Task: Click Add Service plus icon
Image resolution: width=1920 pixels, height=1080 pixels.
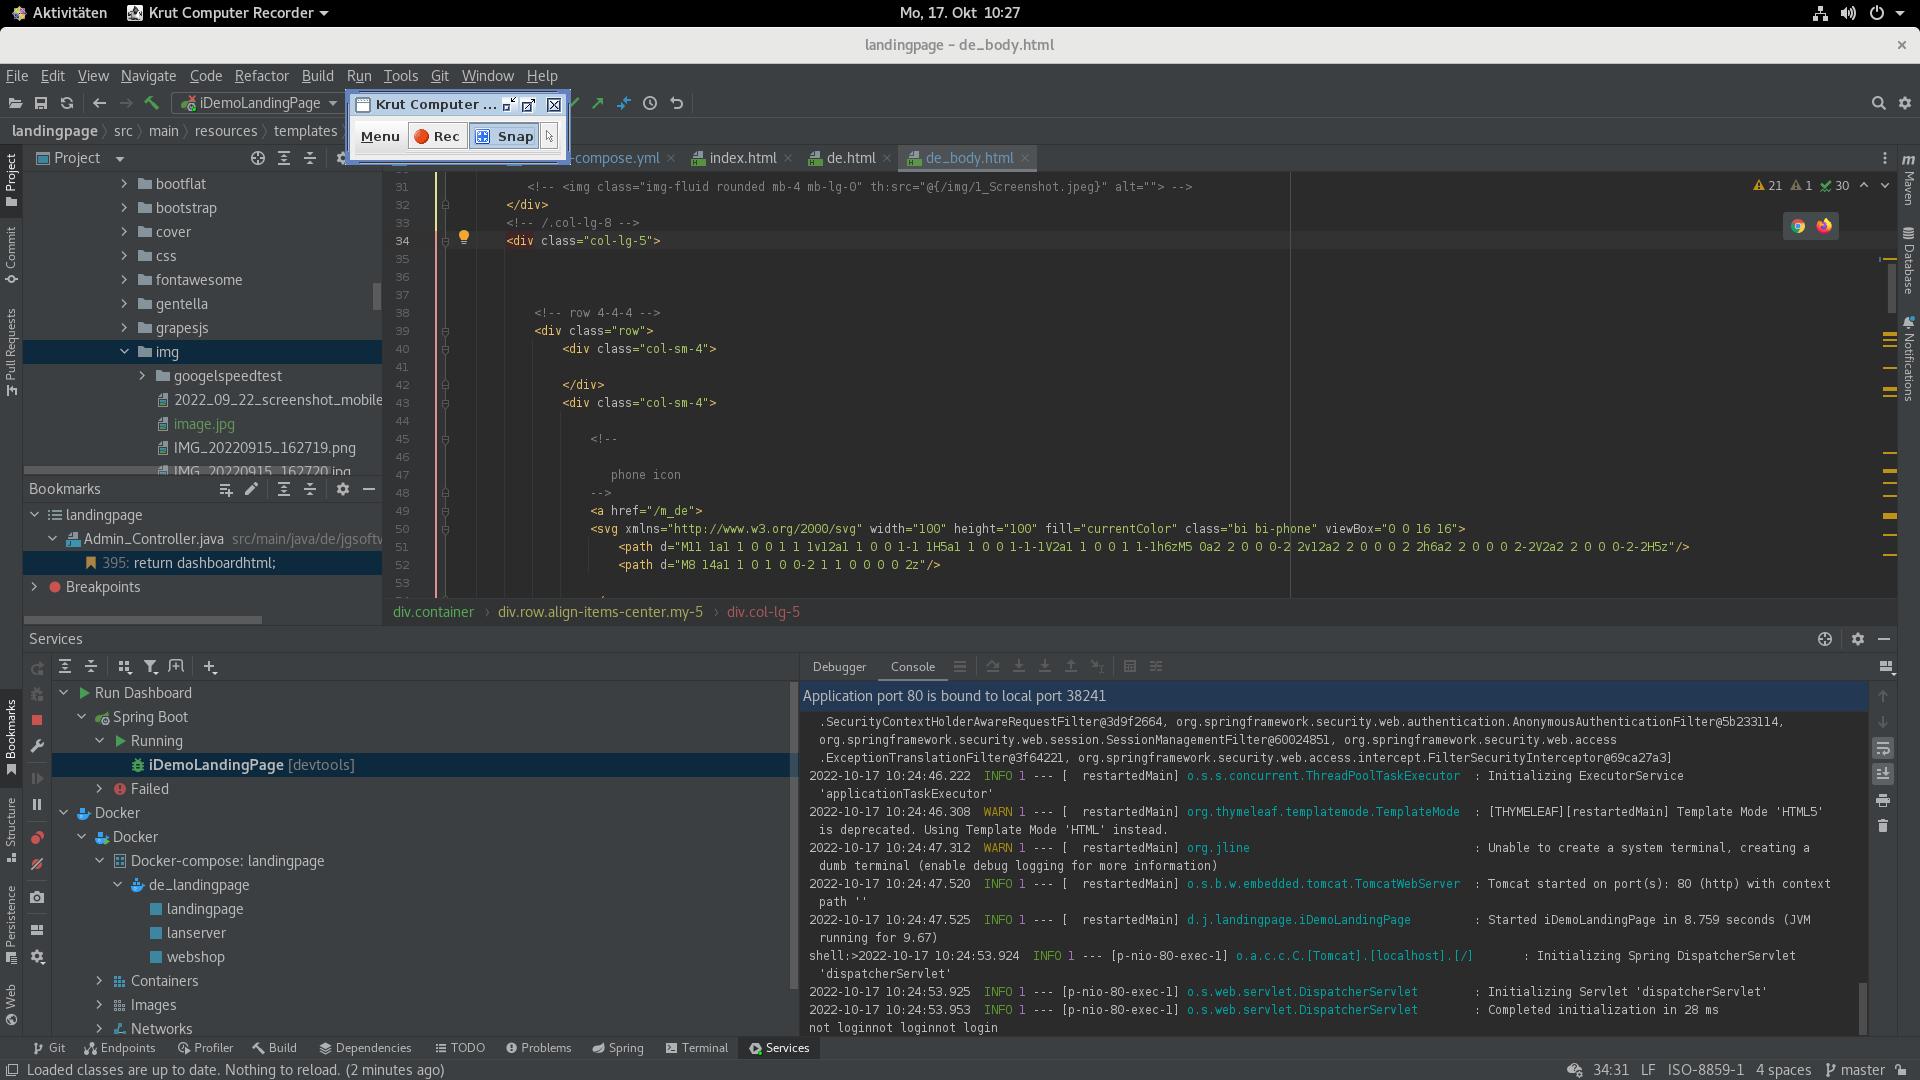Action: click(210, 667)
